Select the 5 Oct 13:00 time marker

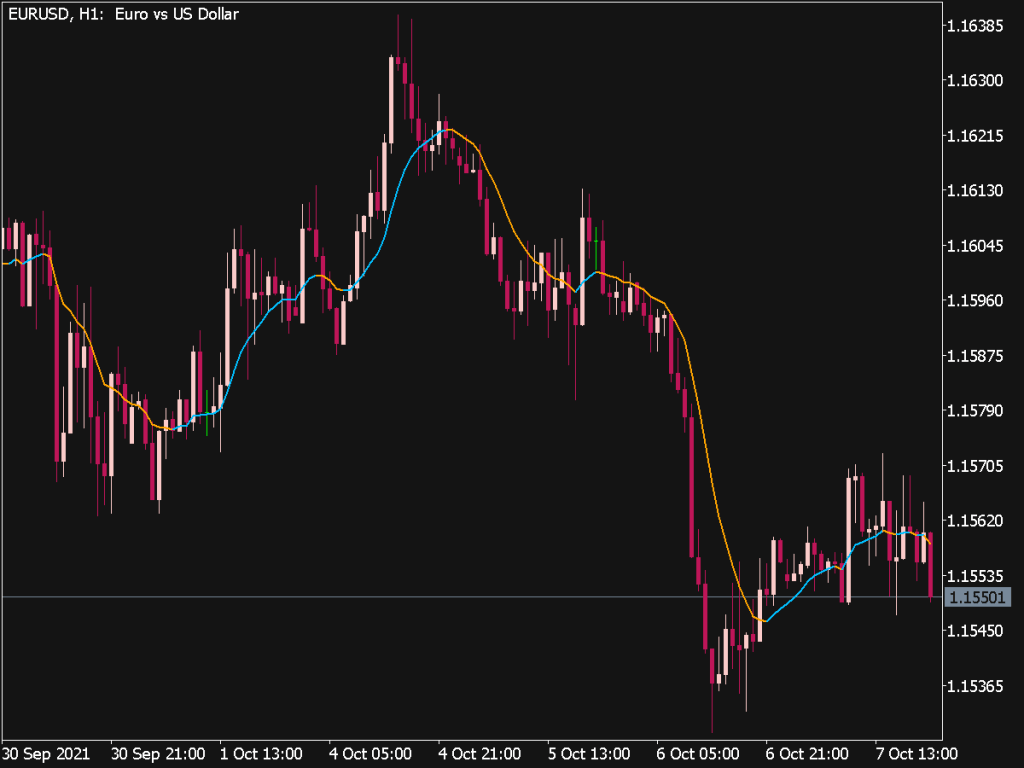click(x=588, y=753)
